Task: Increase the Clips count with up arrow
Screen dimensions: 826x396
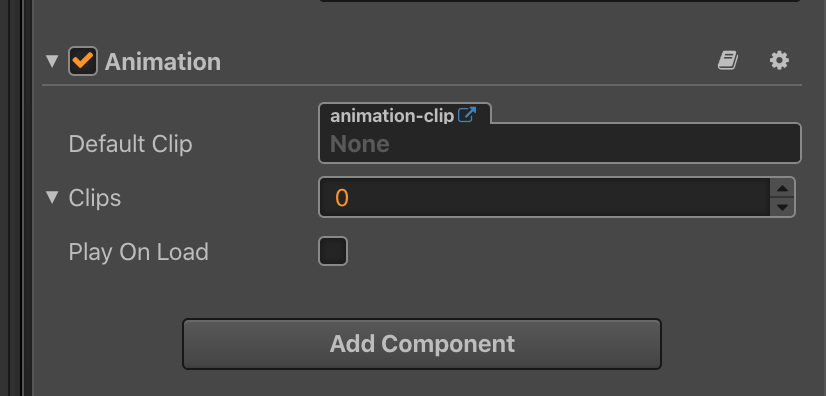Action: click(782, 188)
